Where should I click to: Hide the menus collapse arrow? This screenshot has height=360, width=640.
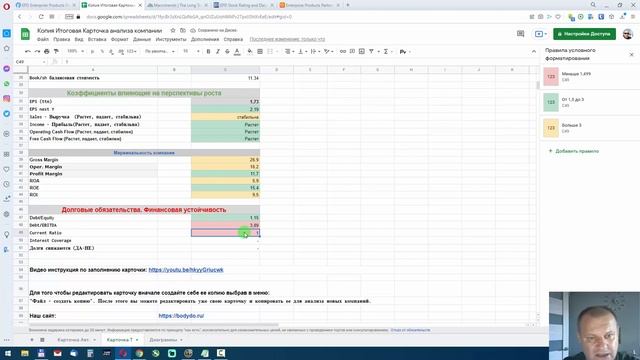[x=534, y=51]
